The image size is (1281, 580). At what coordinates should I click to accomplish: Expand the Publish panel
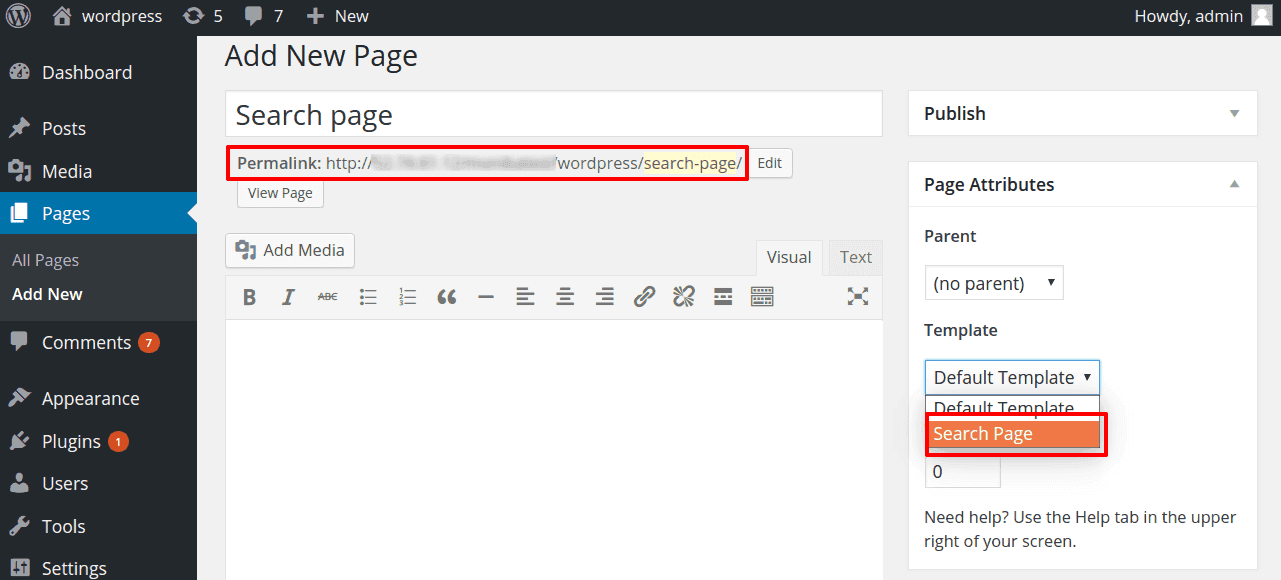pyautogui.click(x=1234, y=114)
